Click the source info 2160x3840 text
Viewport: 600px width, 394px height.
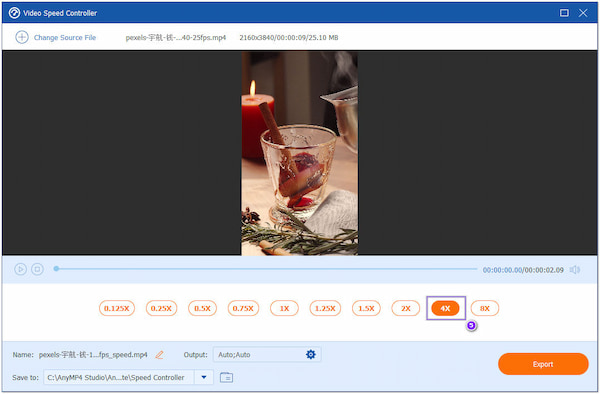pyautogui.click(x=289, y=37)
